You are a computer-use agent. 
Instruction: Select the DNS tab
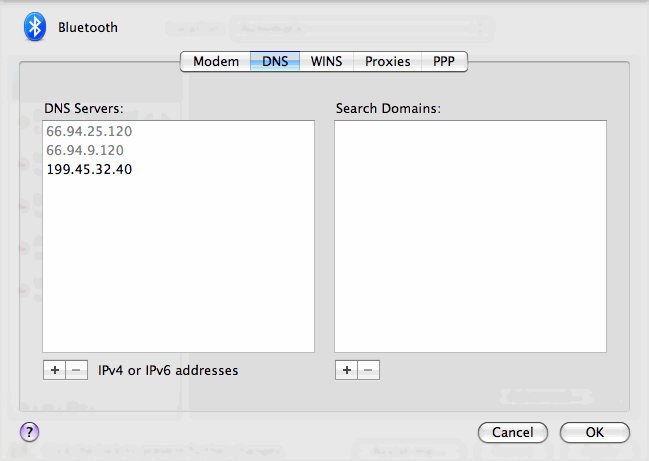pyautogui.click(x=275, y=62)
